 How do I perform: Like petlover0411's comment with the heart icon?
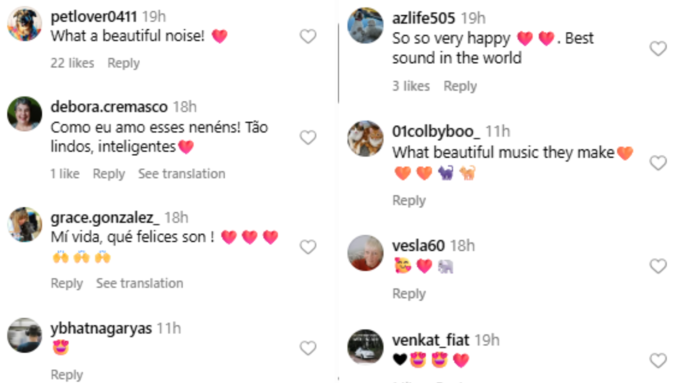point(308,36)
